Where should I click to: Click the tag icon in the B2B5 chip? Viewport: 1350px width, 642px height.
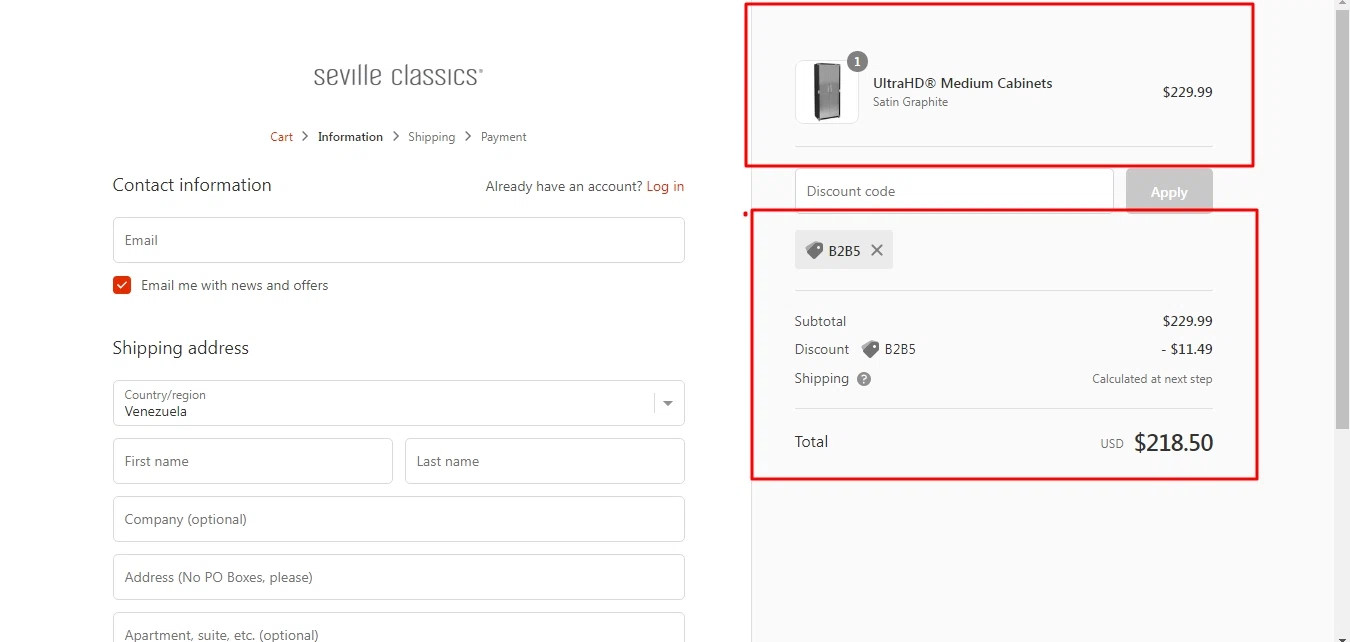[x=814, y=250]
